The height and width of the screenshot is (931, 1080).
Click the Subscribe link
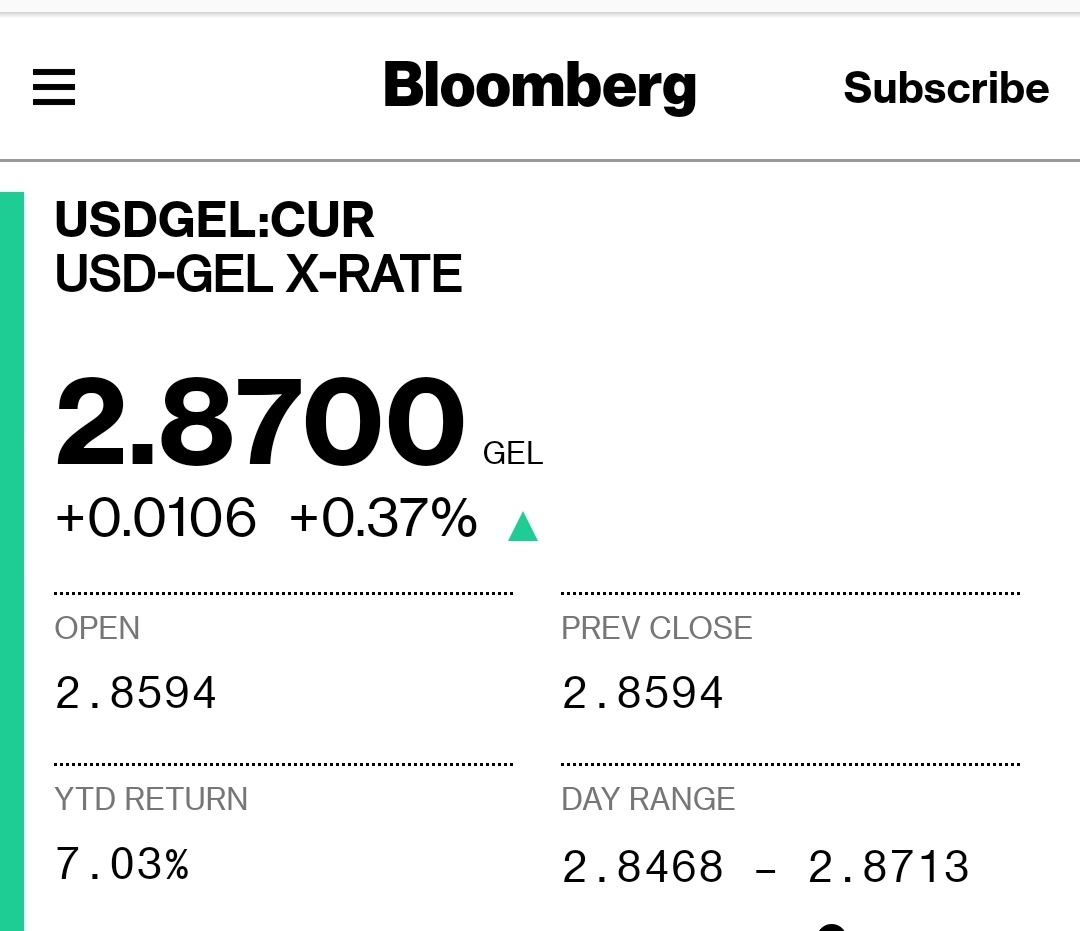click(946, 88)
